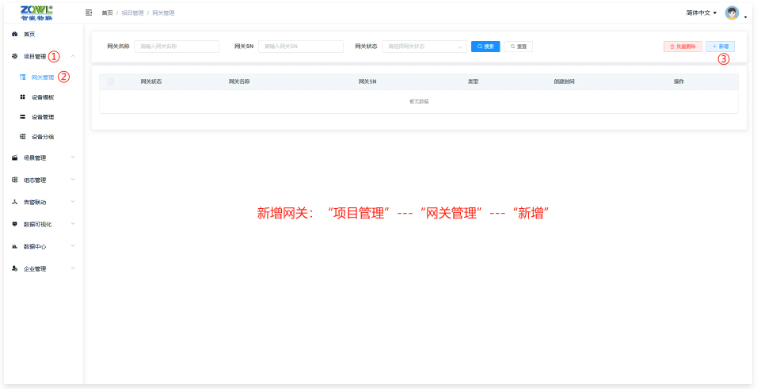
Task: Open the 简体中文 language dropdown
Action: (x=701, y=13)
